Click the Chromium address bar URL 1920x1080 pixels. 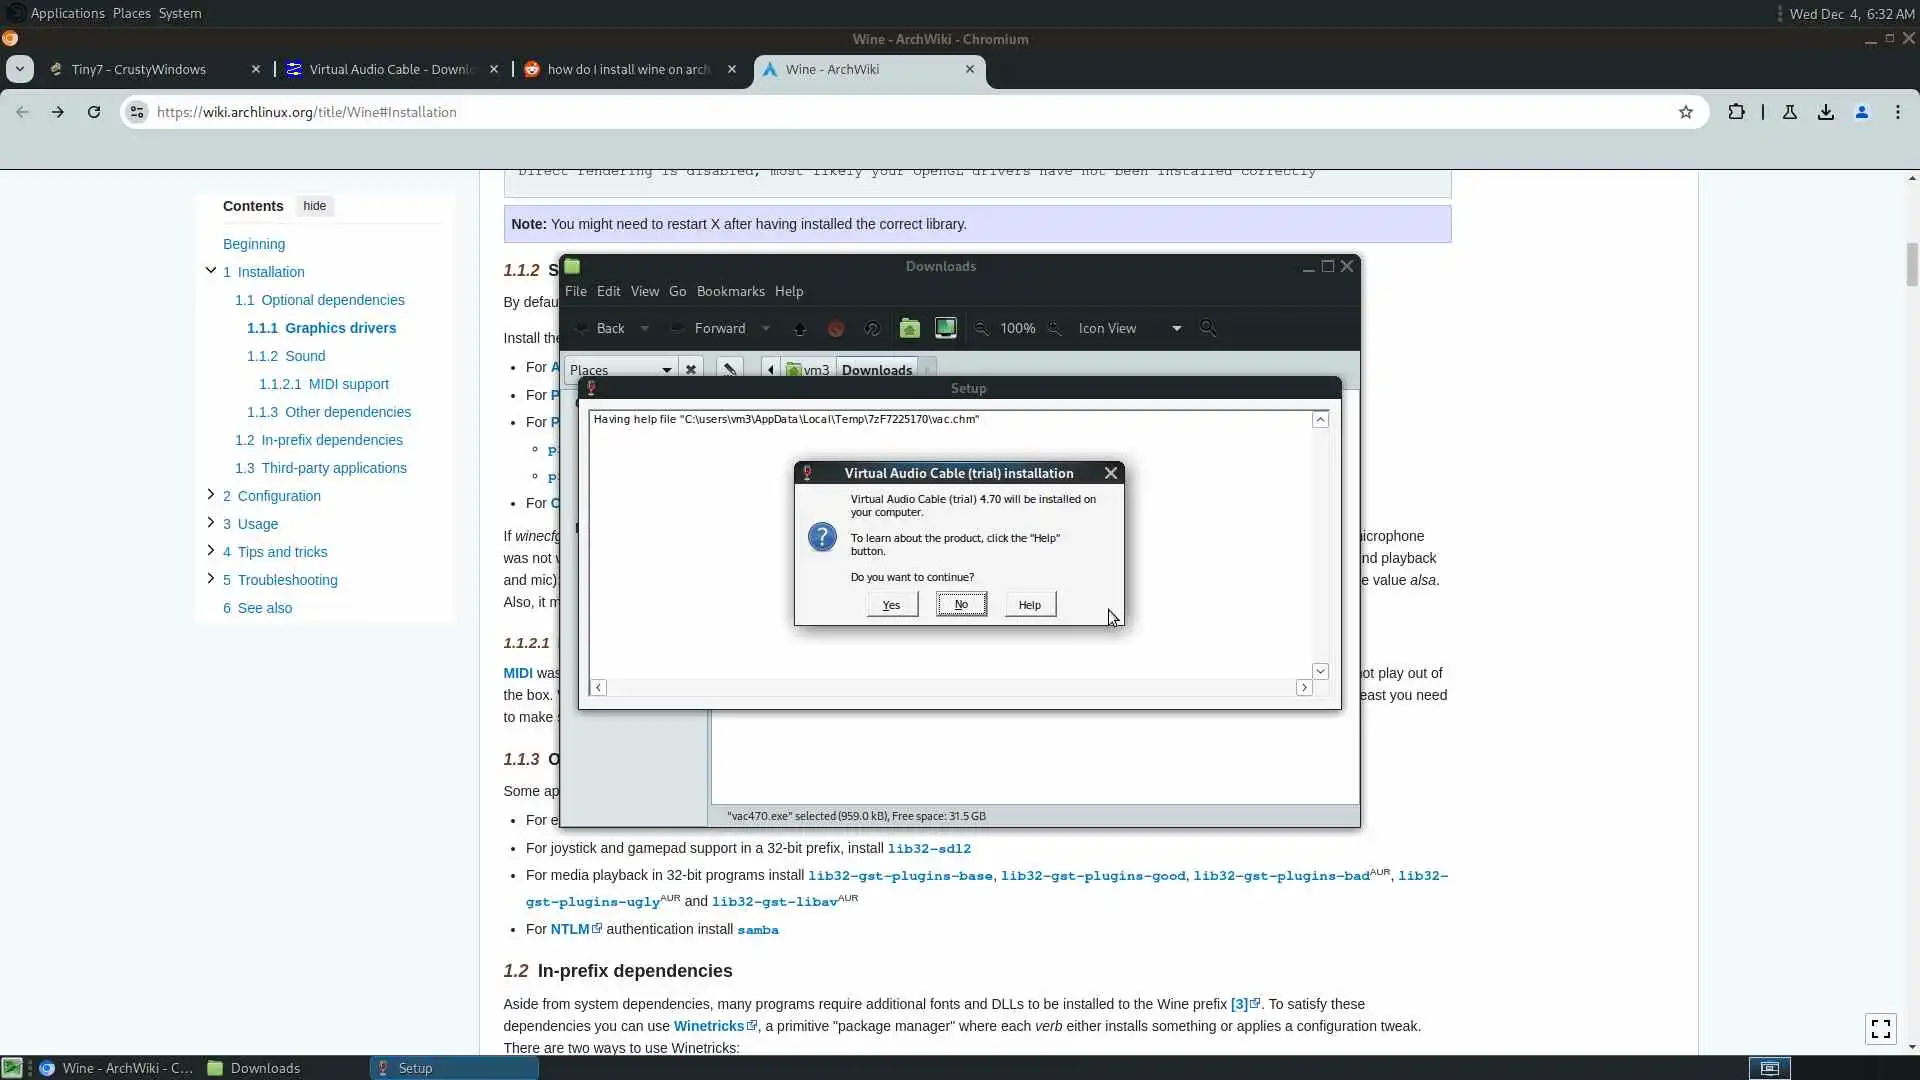click(306, 112)
